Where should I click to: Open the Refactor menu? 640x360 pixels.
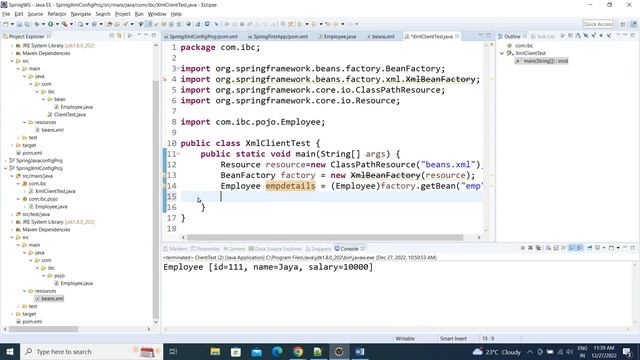point(57,14)
